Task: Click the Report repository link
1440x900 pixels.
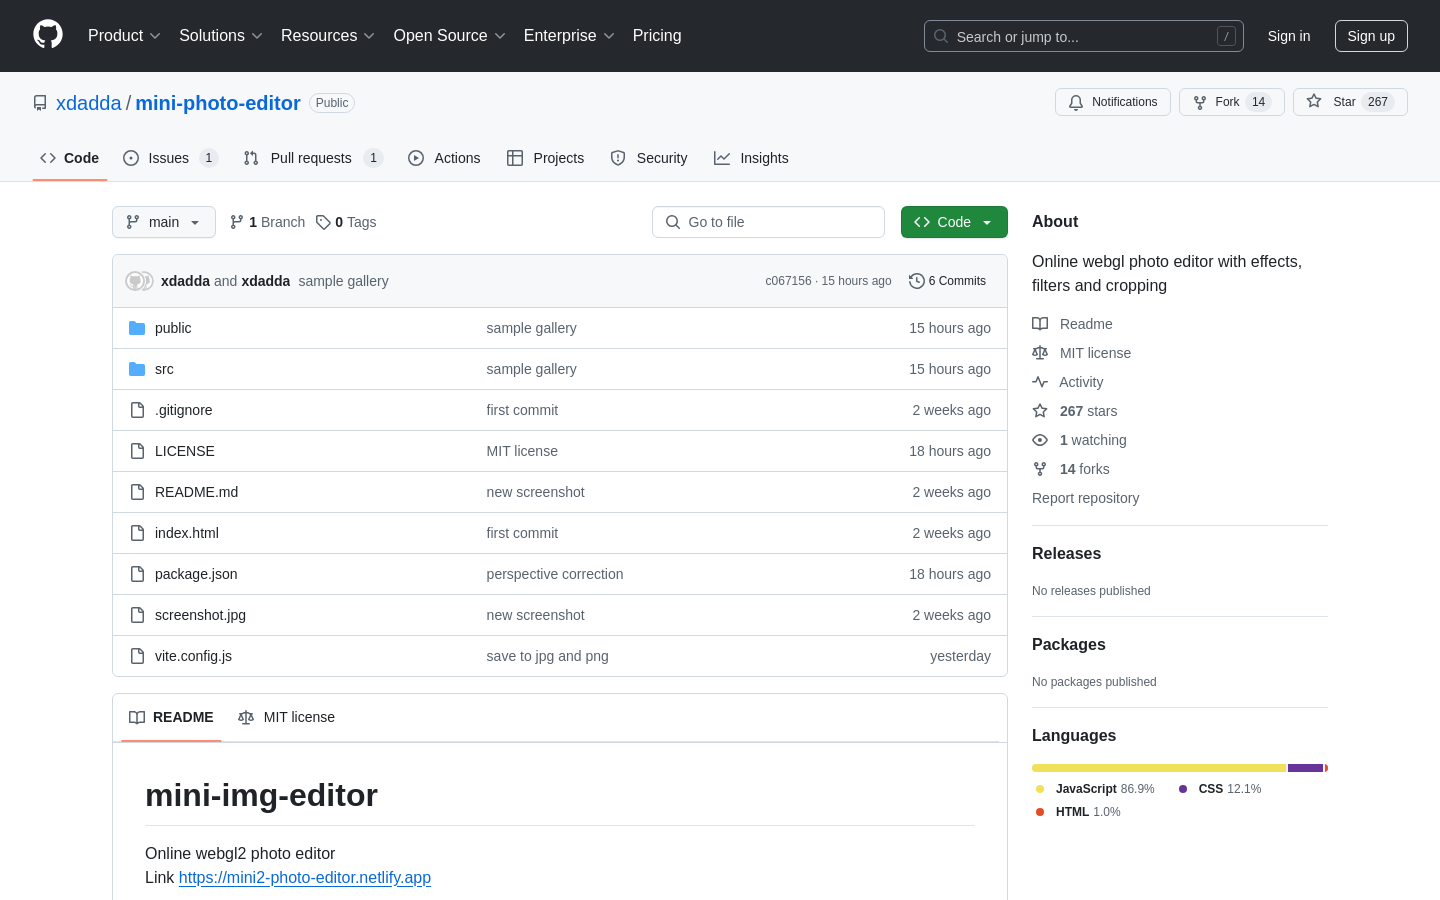Action: 1085,498
